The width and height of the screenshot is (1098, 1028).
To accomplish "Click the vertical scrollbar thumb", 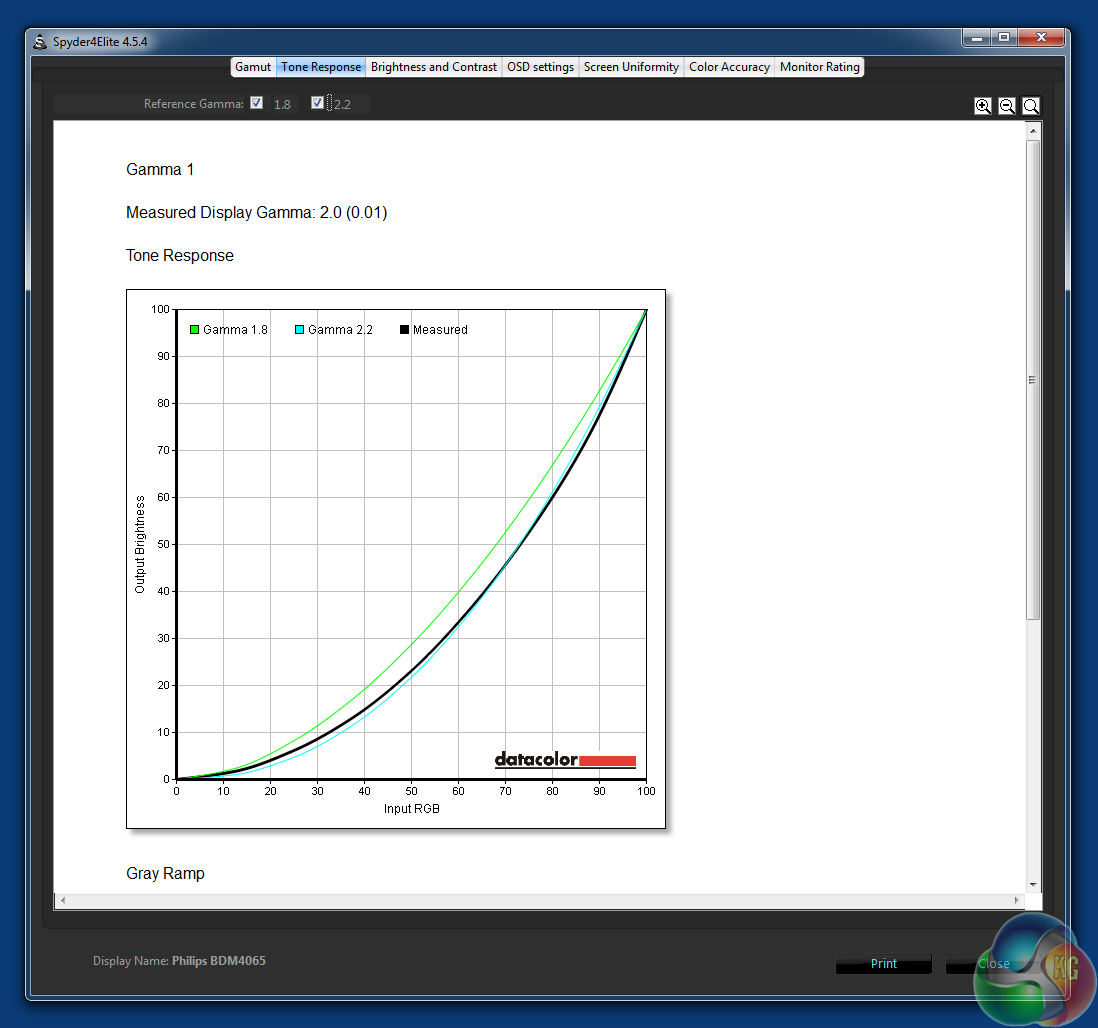I will [1033, 380].
